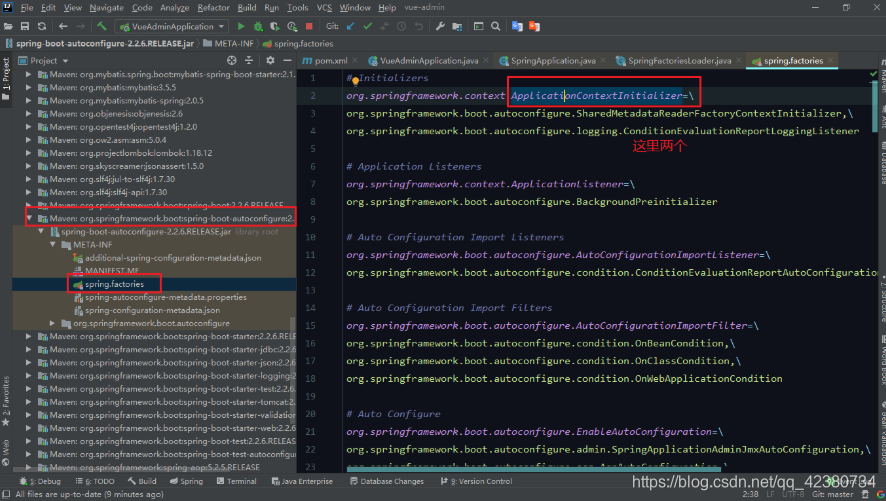This screenshot has width=886, height=501.
Task: Open settings with the wrench icon
Action: tap(440, 27)
